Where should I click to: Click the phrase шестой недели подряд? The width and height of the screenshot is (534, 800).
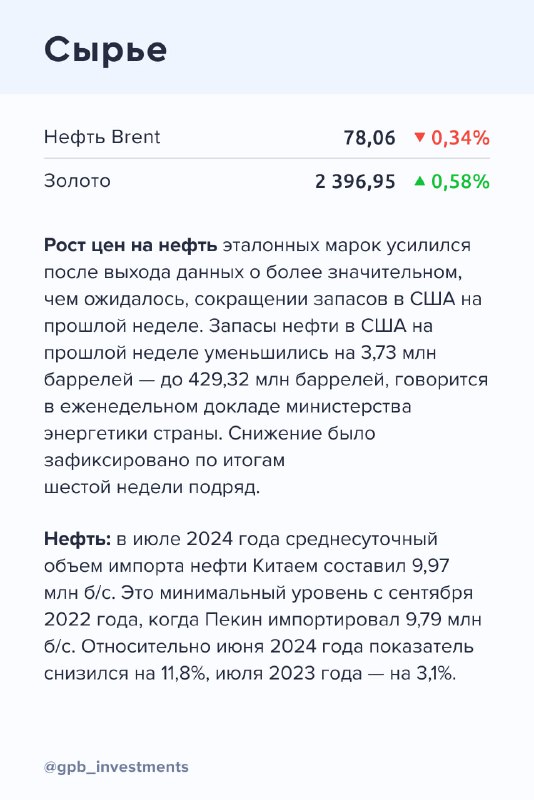point(152,488)
